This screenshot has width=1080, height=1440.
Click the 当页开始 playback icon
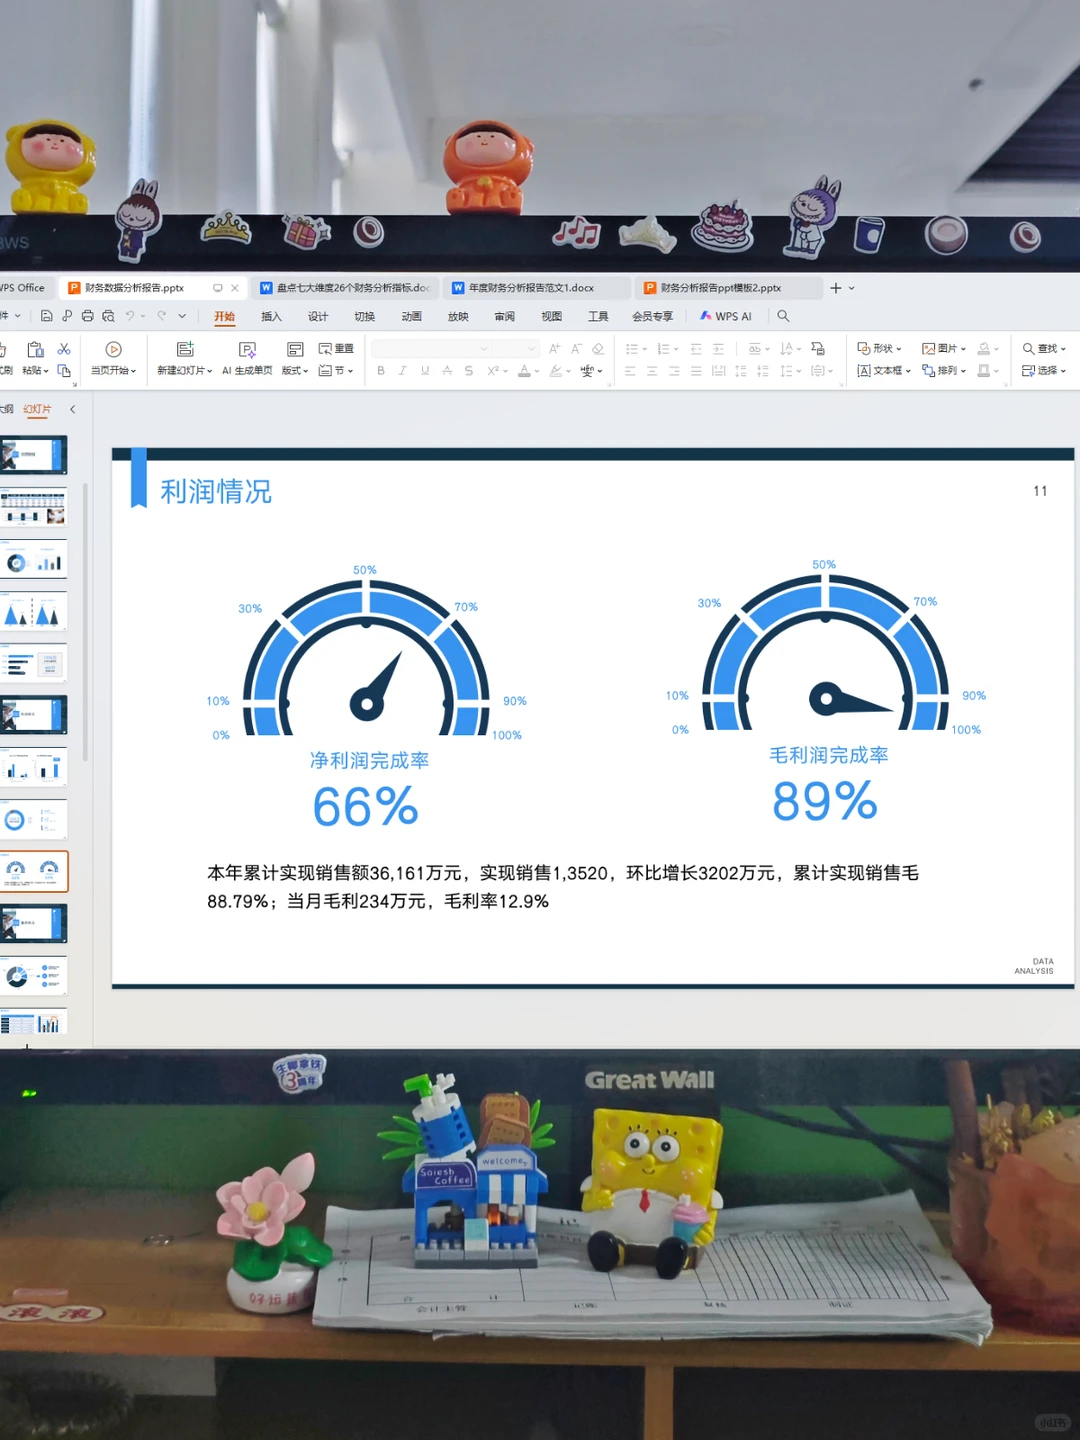pyautogui.click(x=113, y=348)
